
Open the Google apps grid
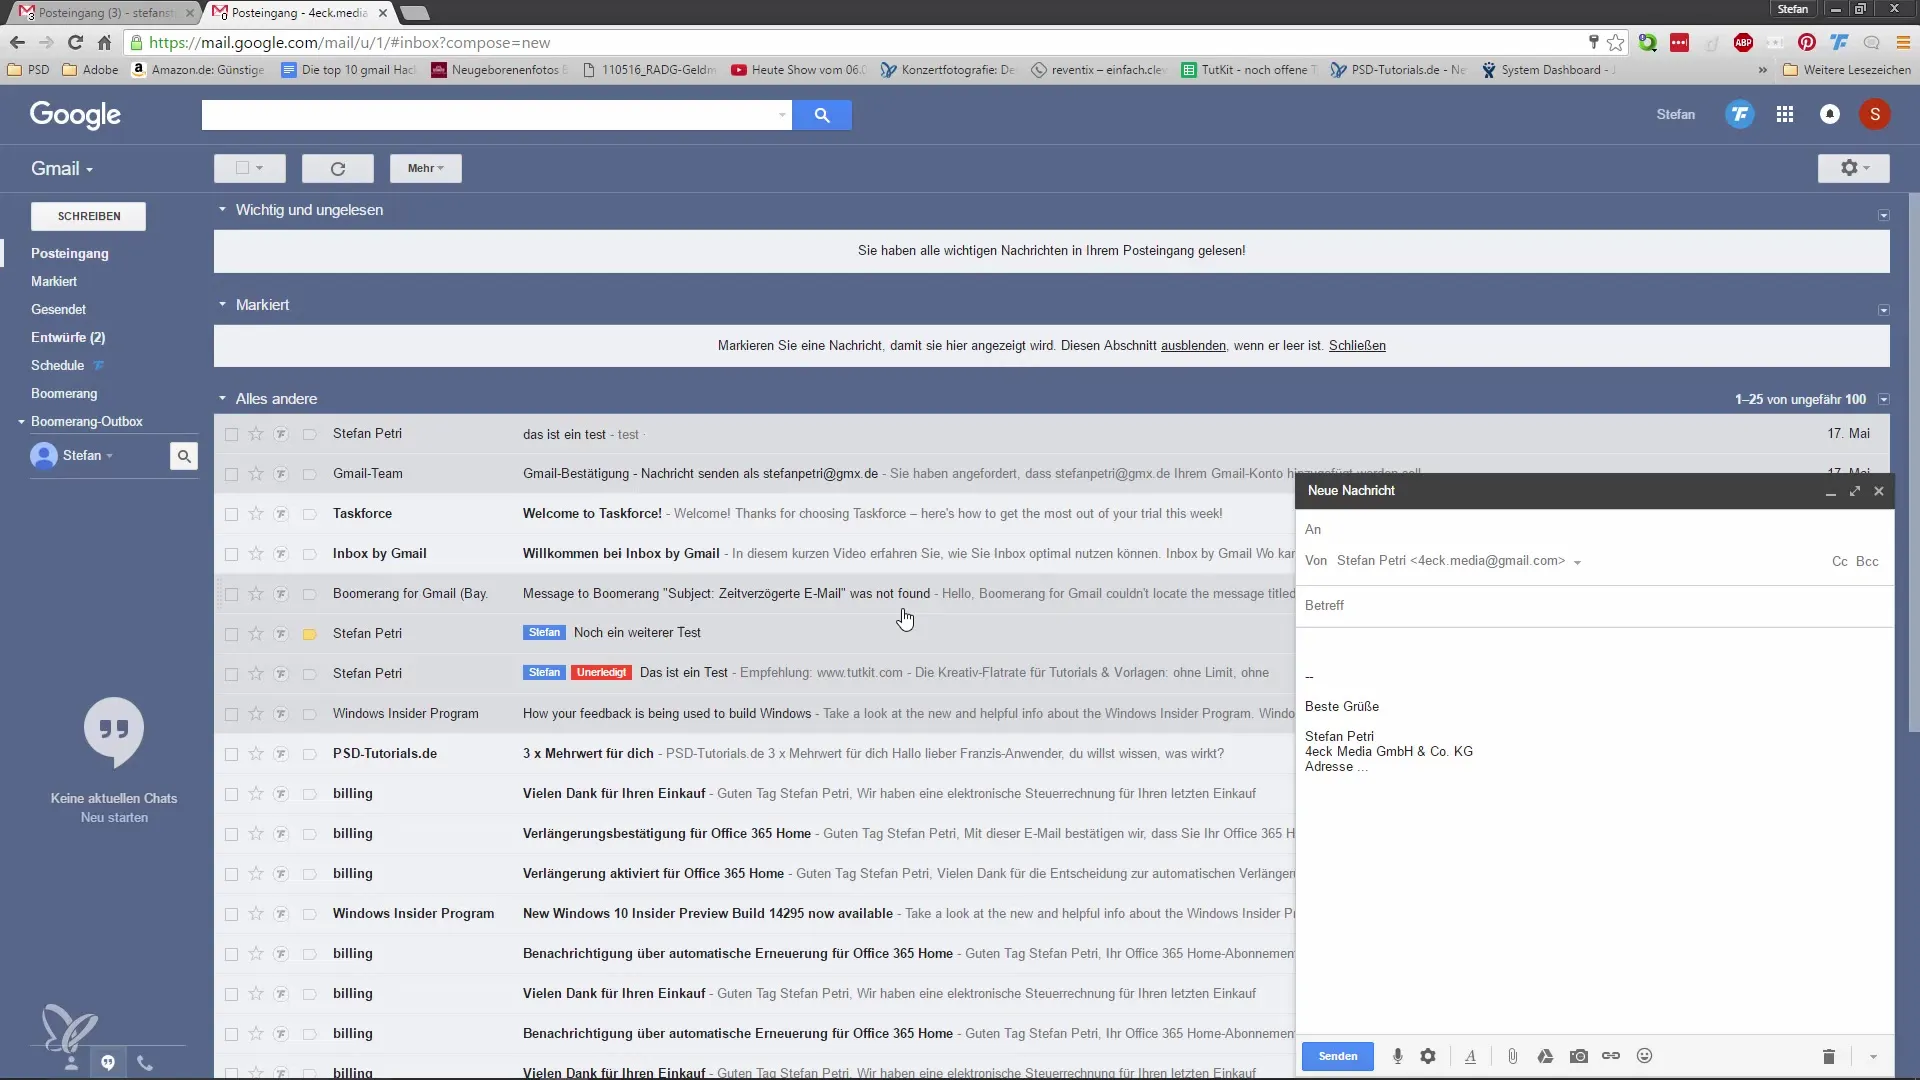[x=1785, y=114]
